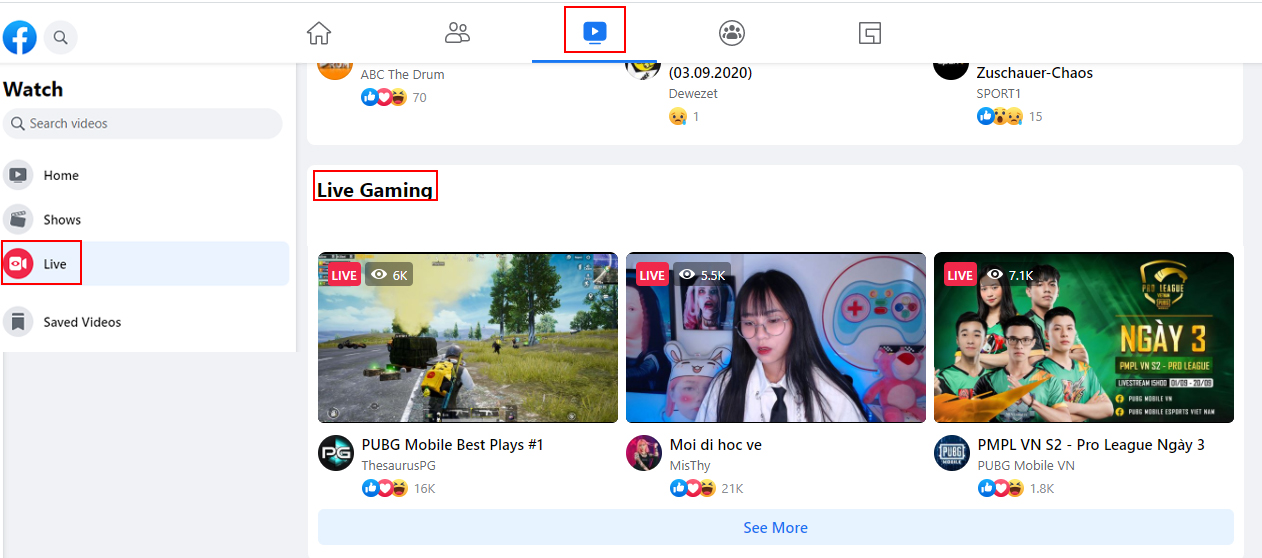
Task: Click reaction icons showing 1.8K
Action: coord(1001,488)
